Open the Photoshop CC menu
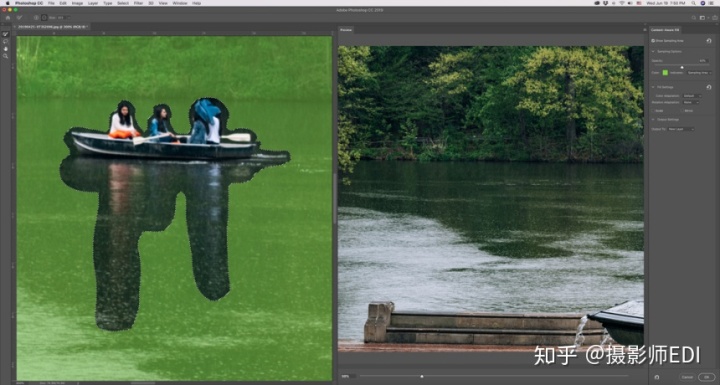720x385 pixels. coord(29,3)
